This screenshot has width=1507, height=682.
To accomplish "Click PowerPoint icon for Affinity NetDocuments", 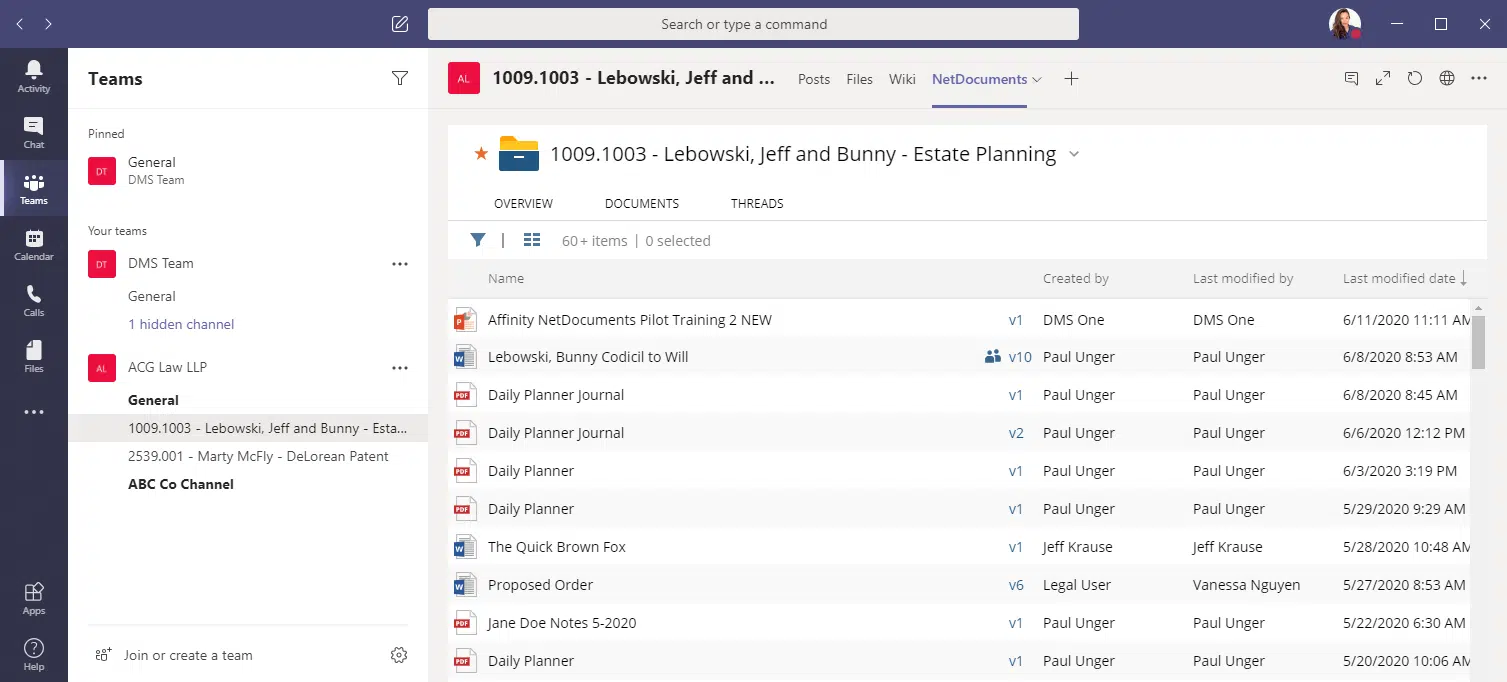I will click(x=465, y=320).
